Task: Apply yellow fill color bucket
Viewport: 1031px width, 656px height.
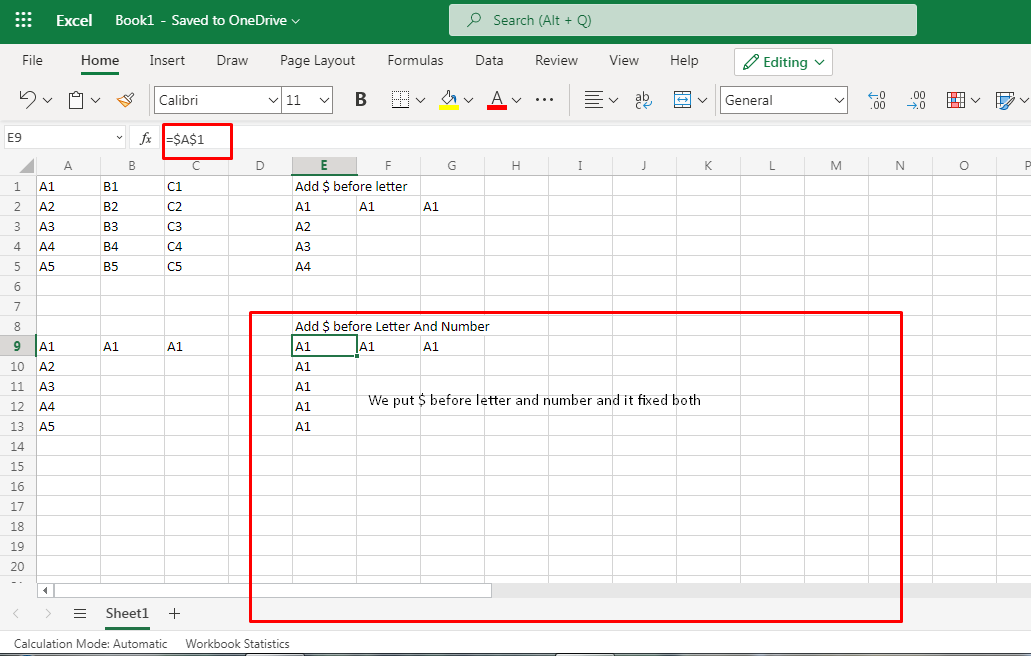Action: tap(448, 100)
